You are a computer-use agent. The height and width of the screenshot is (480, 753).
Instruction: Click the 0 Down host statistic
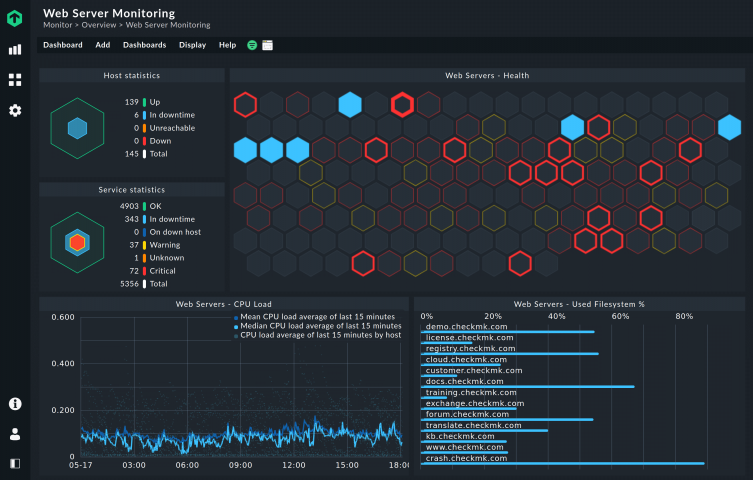pyautogui.click(x=152, y=141)
